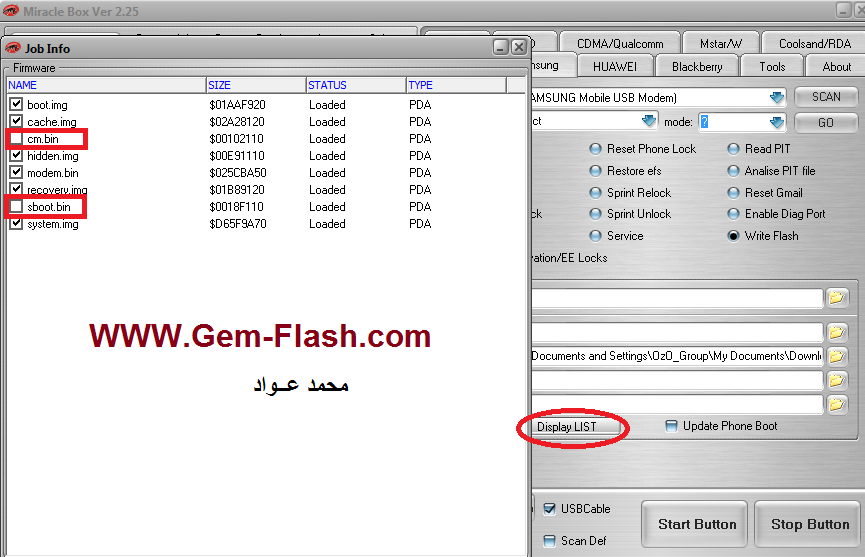865x557 pixels.
Task: Open the Blackberry tab
Action: [x=697, y=66]
